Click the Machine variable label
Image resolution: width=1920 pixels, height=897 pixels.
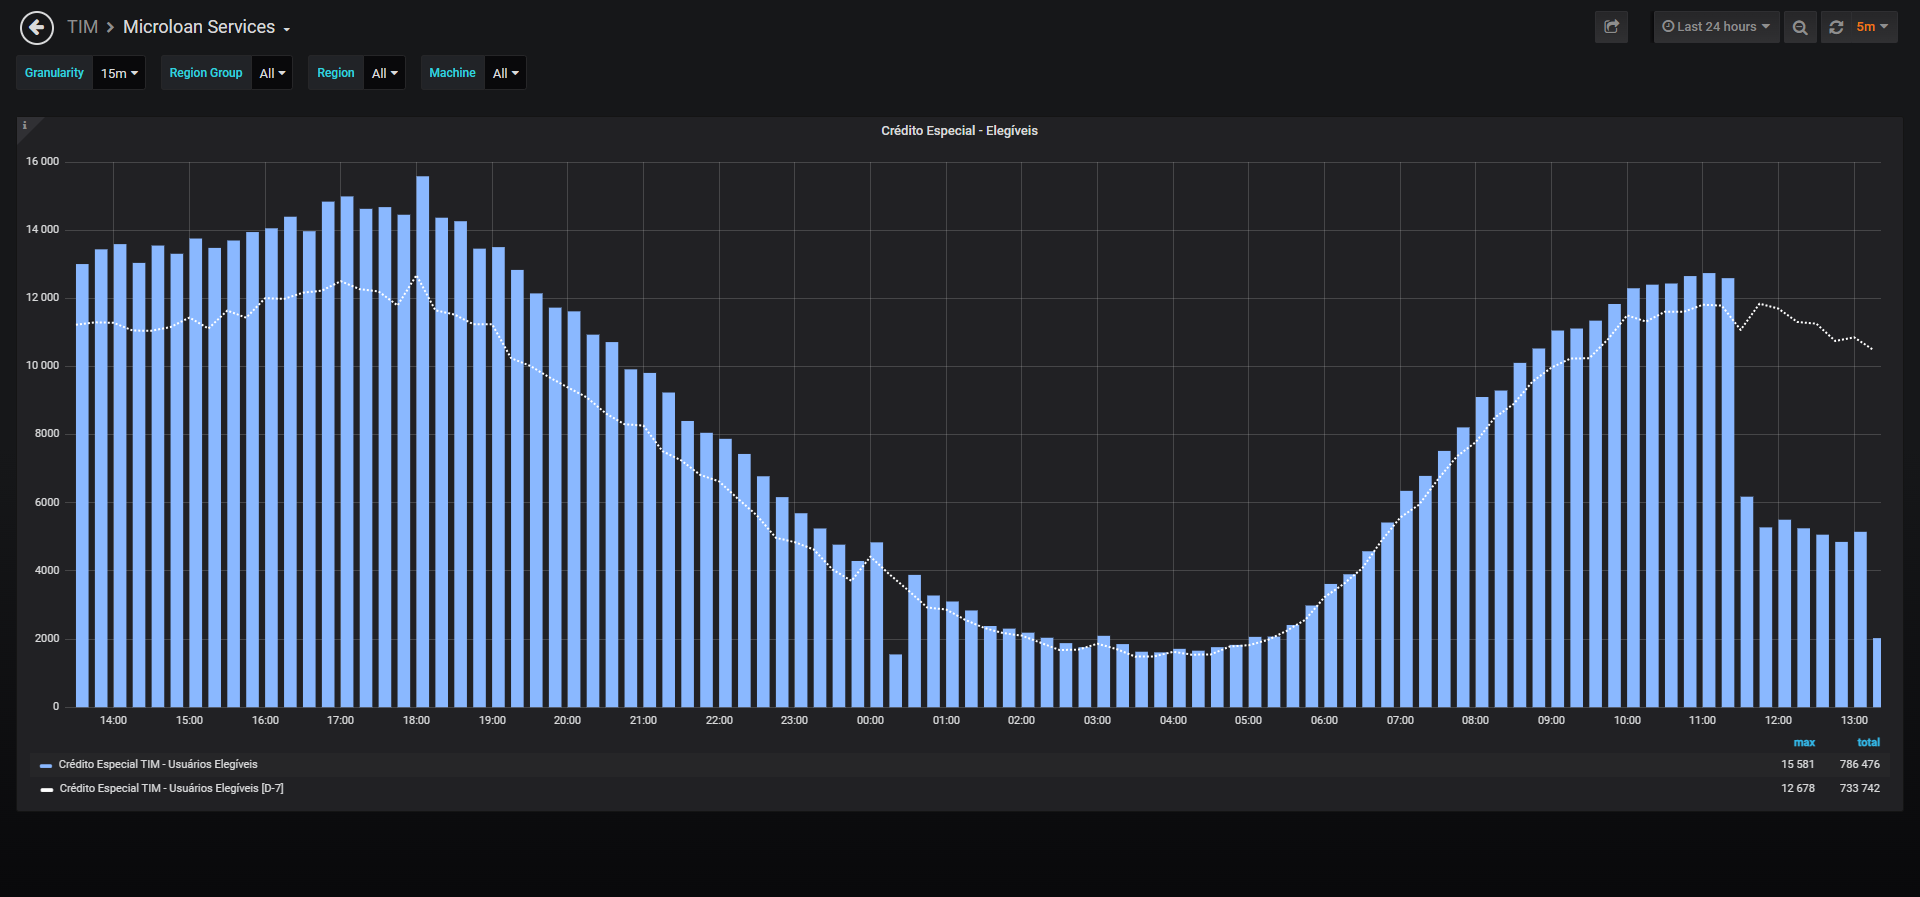coord(452,73)
